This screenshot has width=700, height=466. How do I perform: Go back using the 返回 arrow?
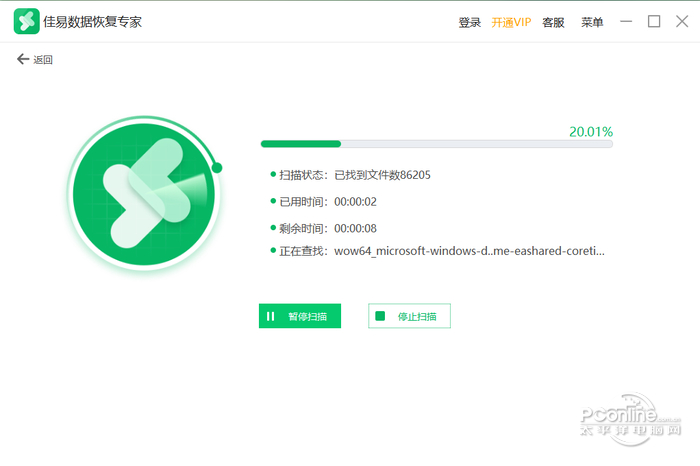coord(34,59)
